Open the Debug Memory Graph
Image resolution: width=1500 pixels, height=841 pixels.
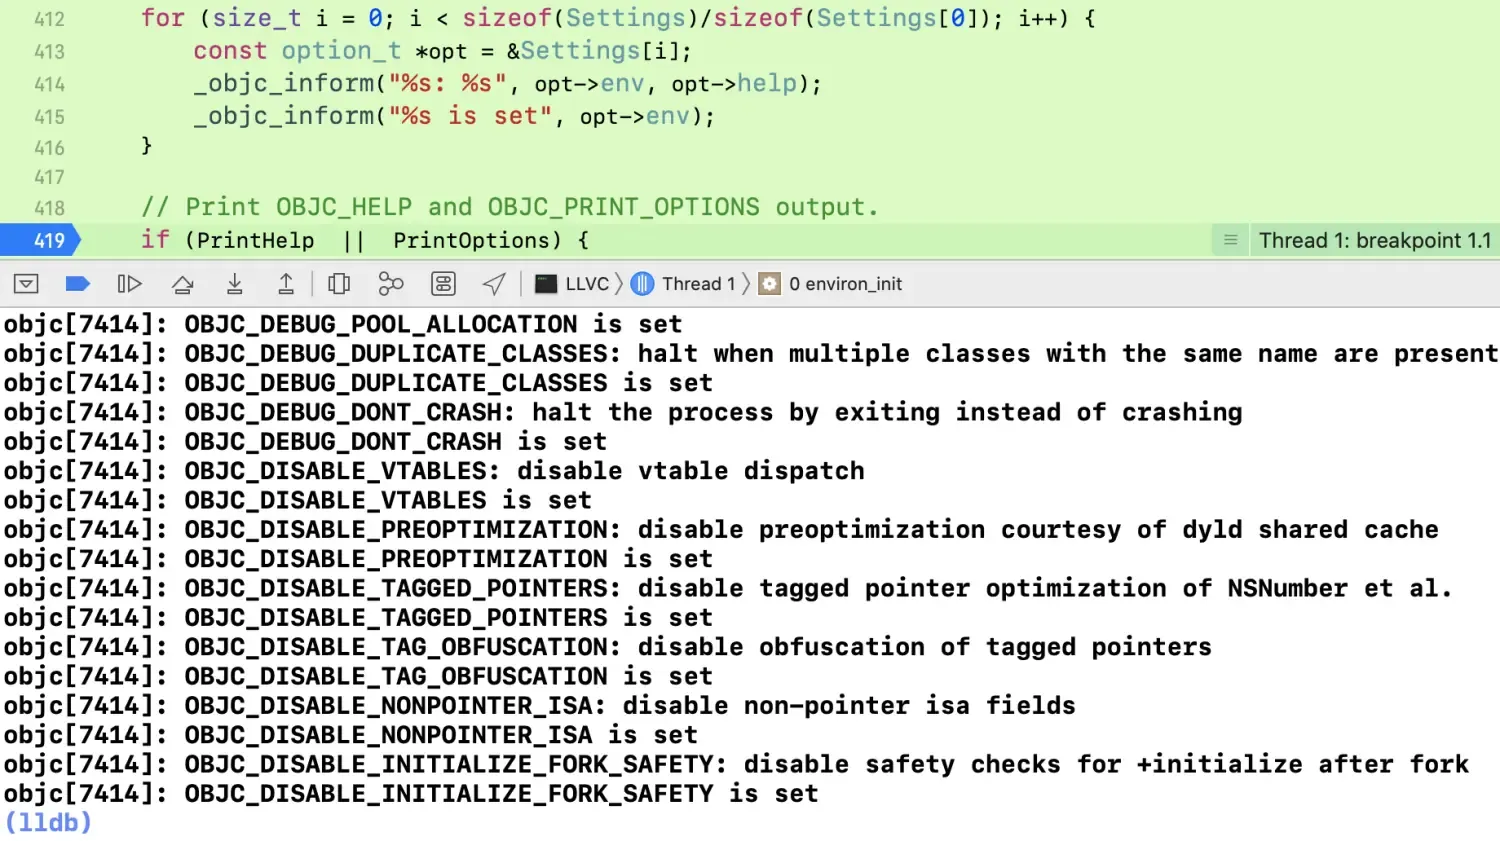coord(391,284)
